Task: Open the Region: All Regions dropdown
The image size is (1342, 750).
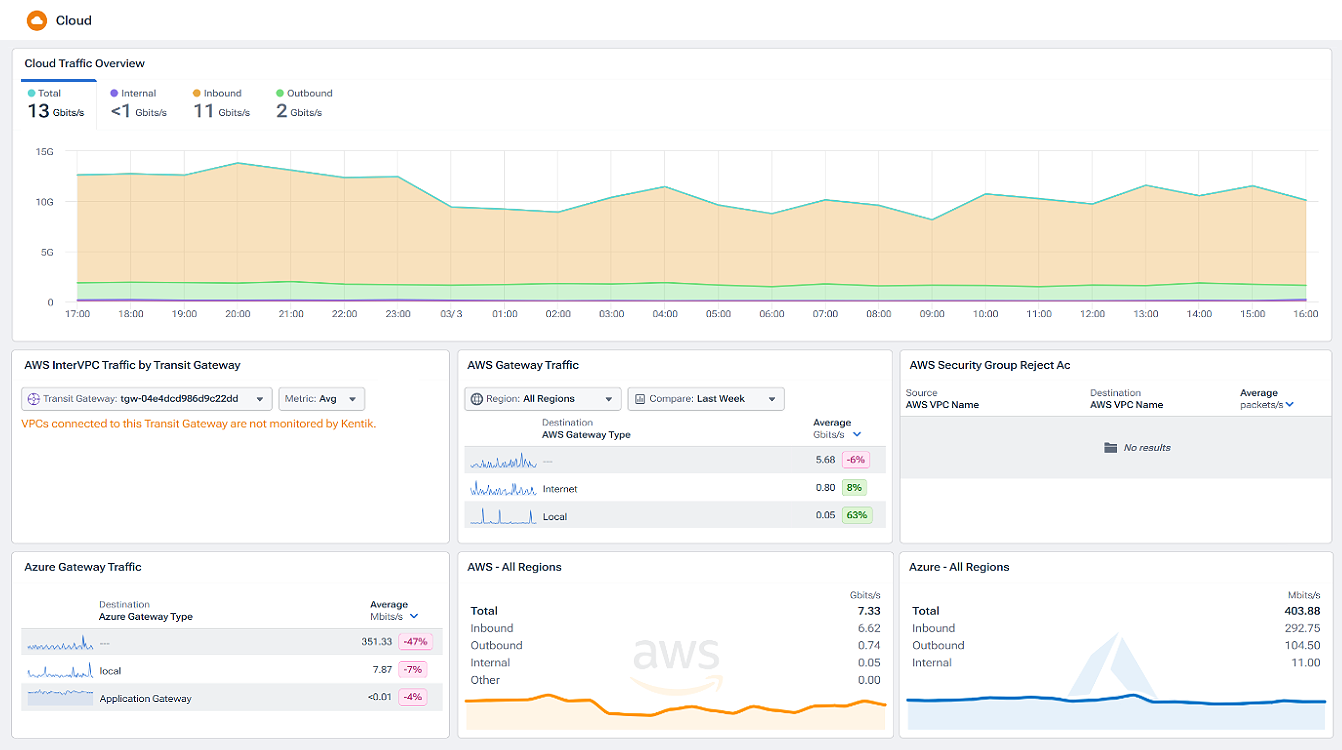Action: coord(542,398)
